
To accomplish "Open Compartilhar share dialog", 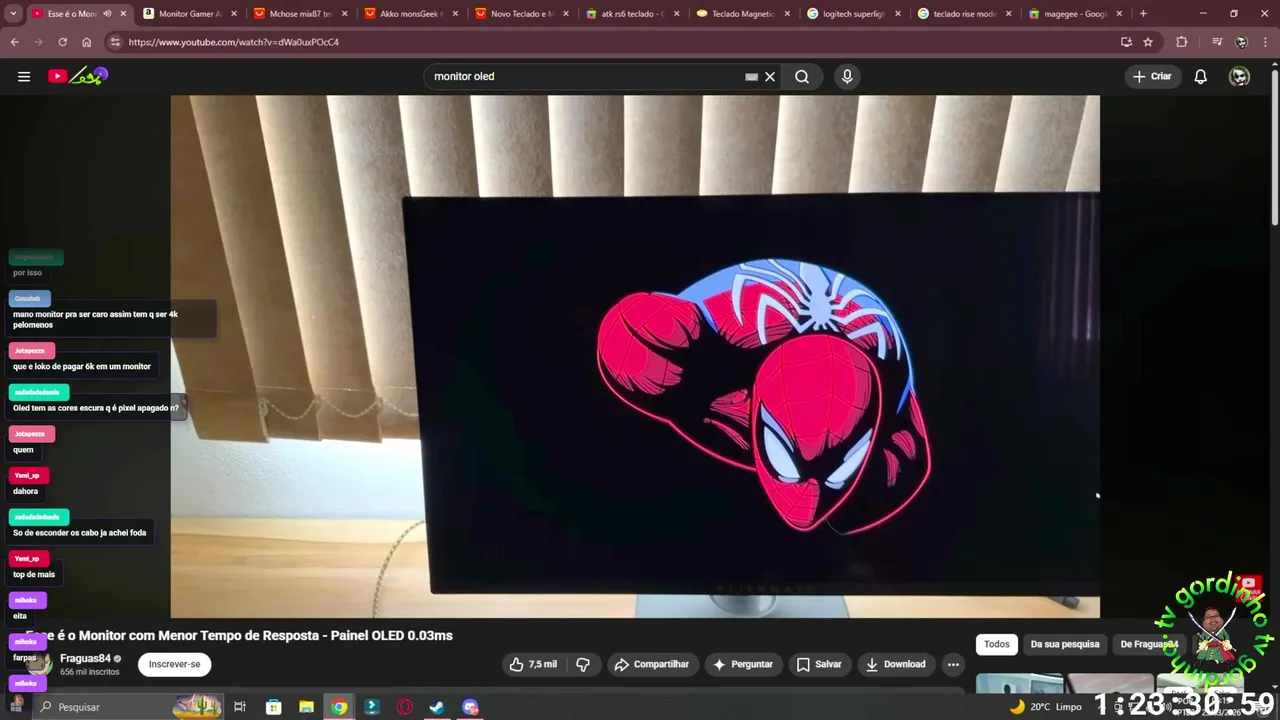I will pos(652,664).
